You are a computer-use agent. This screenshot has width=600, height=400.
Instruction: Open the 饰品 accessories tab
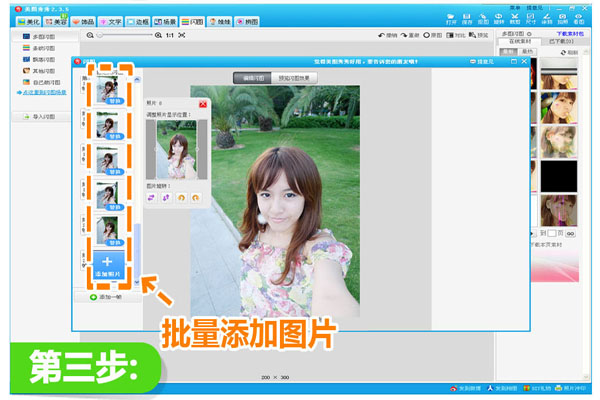[83, 22]
